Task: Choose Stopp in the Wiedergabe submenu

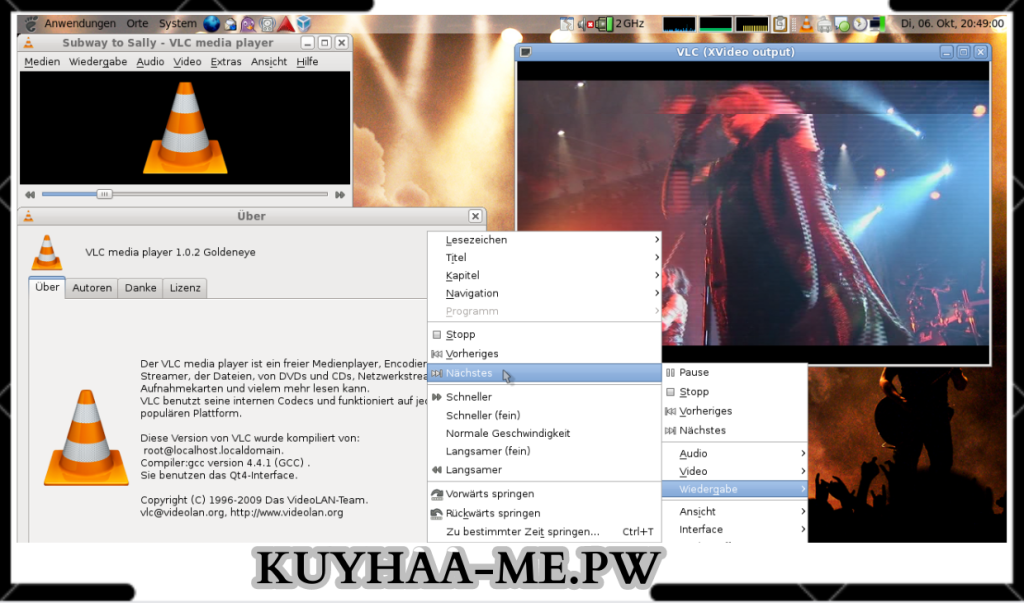Action: pyautogui.click(x=544, y=334)
